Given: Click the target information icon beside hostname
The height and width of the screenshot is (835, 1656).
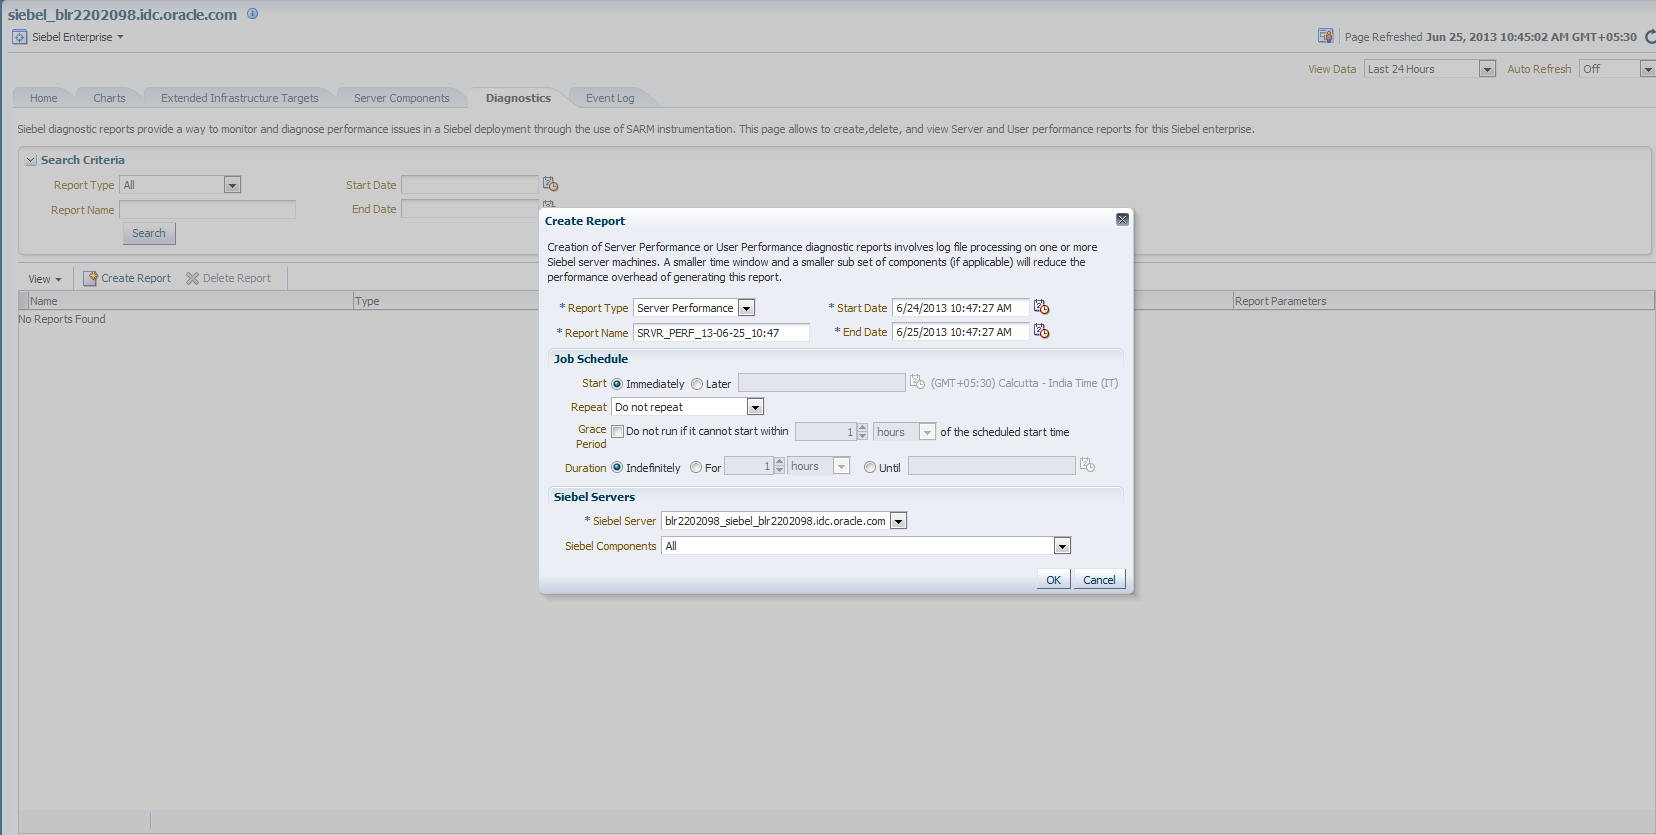Looking at the screenshot, I should coord(252,14).
